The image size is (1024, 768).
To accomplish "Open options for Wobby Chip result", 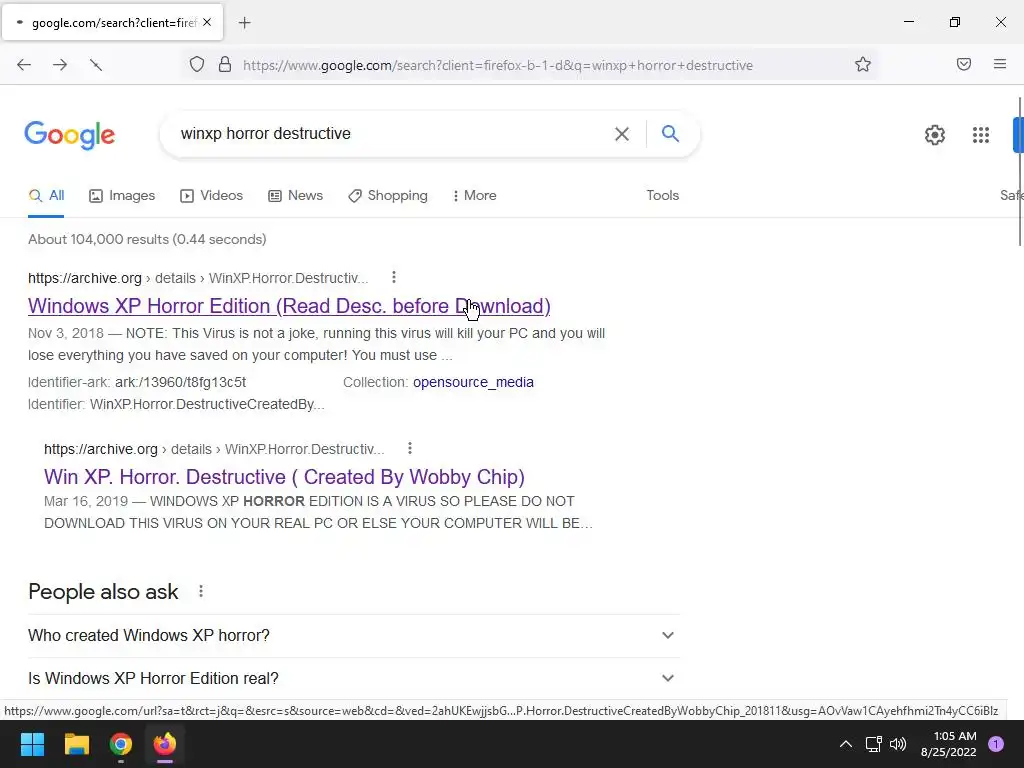I will coord(409,449).
